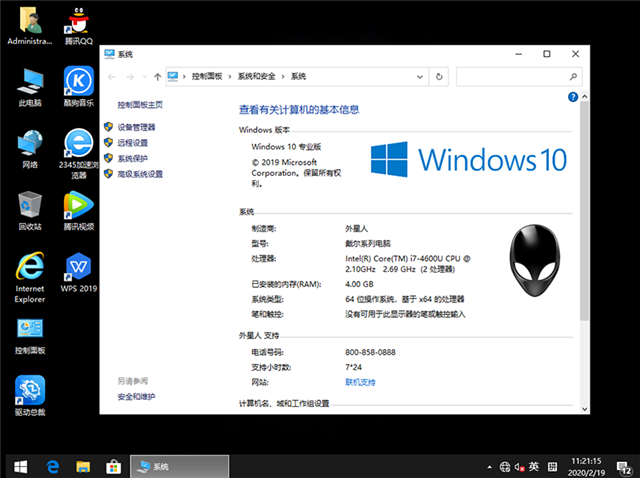Click the Microsoft Store taskbar icon

114,466
